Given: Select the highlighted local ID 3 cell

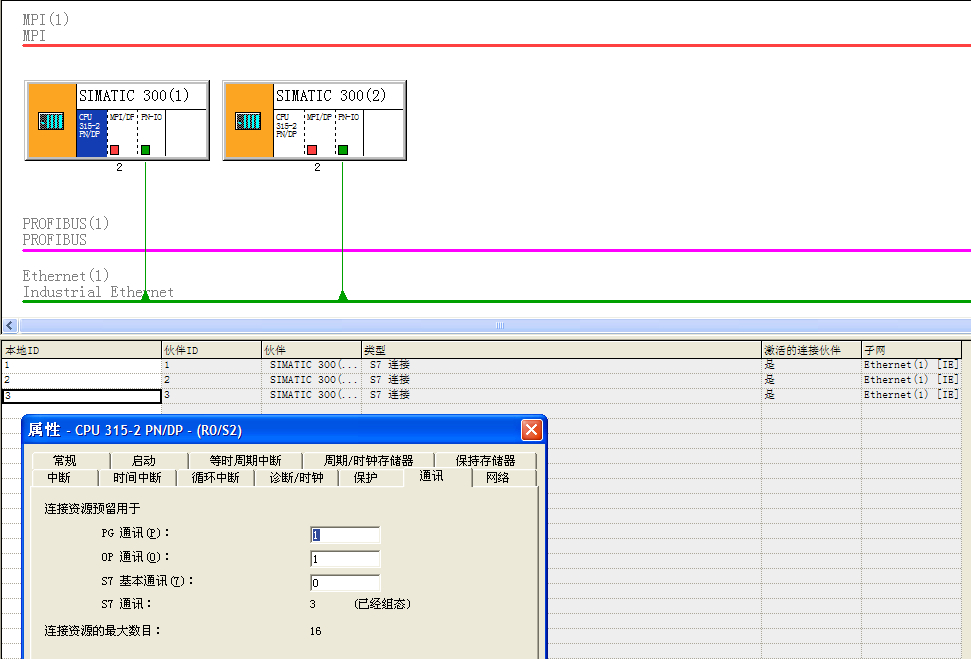Looking at the screenshot, I should (x=82, y=396).
